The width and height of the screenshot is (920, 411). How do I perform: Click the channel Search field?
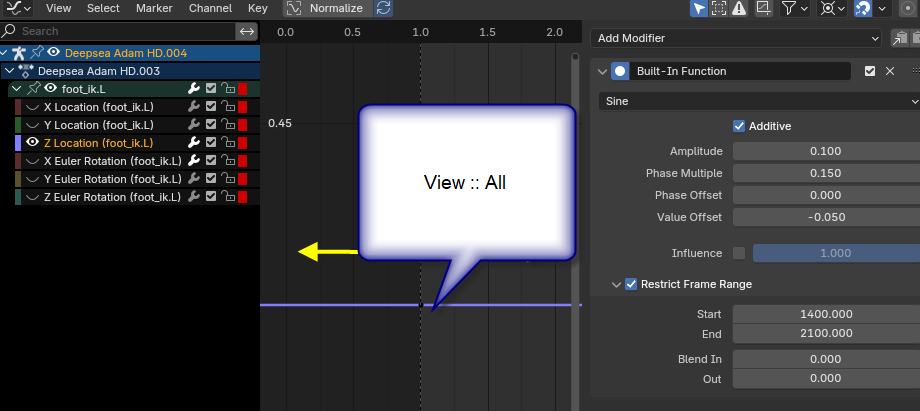click(119, 31)
